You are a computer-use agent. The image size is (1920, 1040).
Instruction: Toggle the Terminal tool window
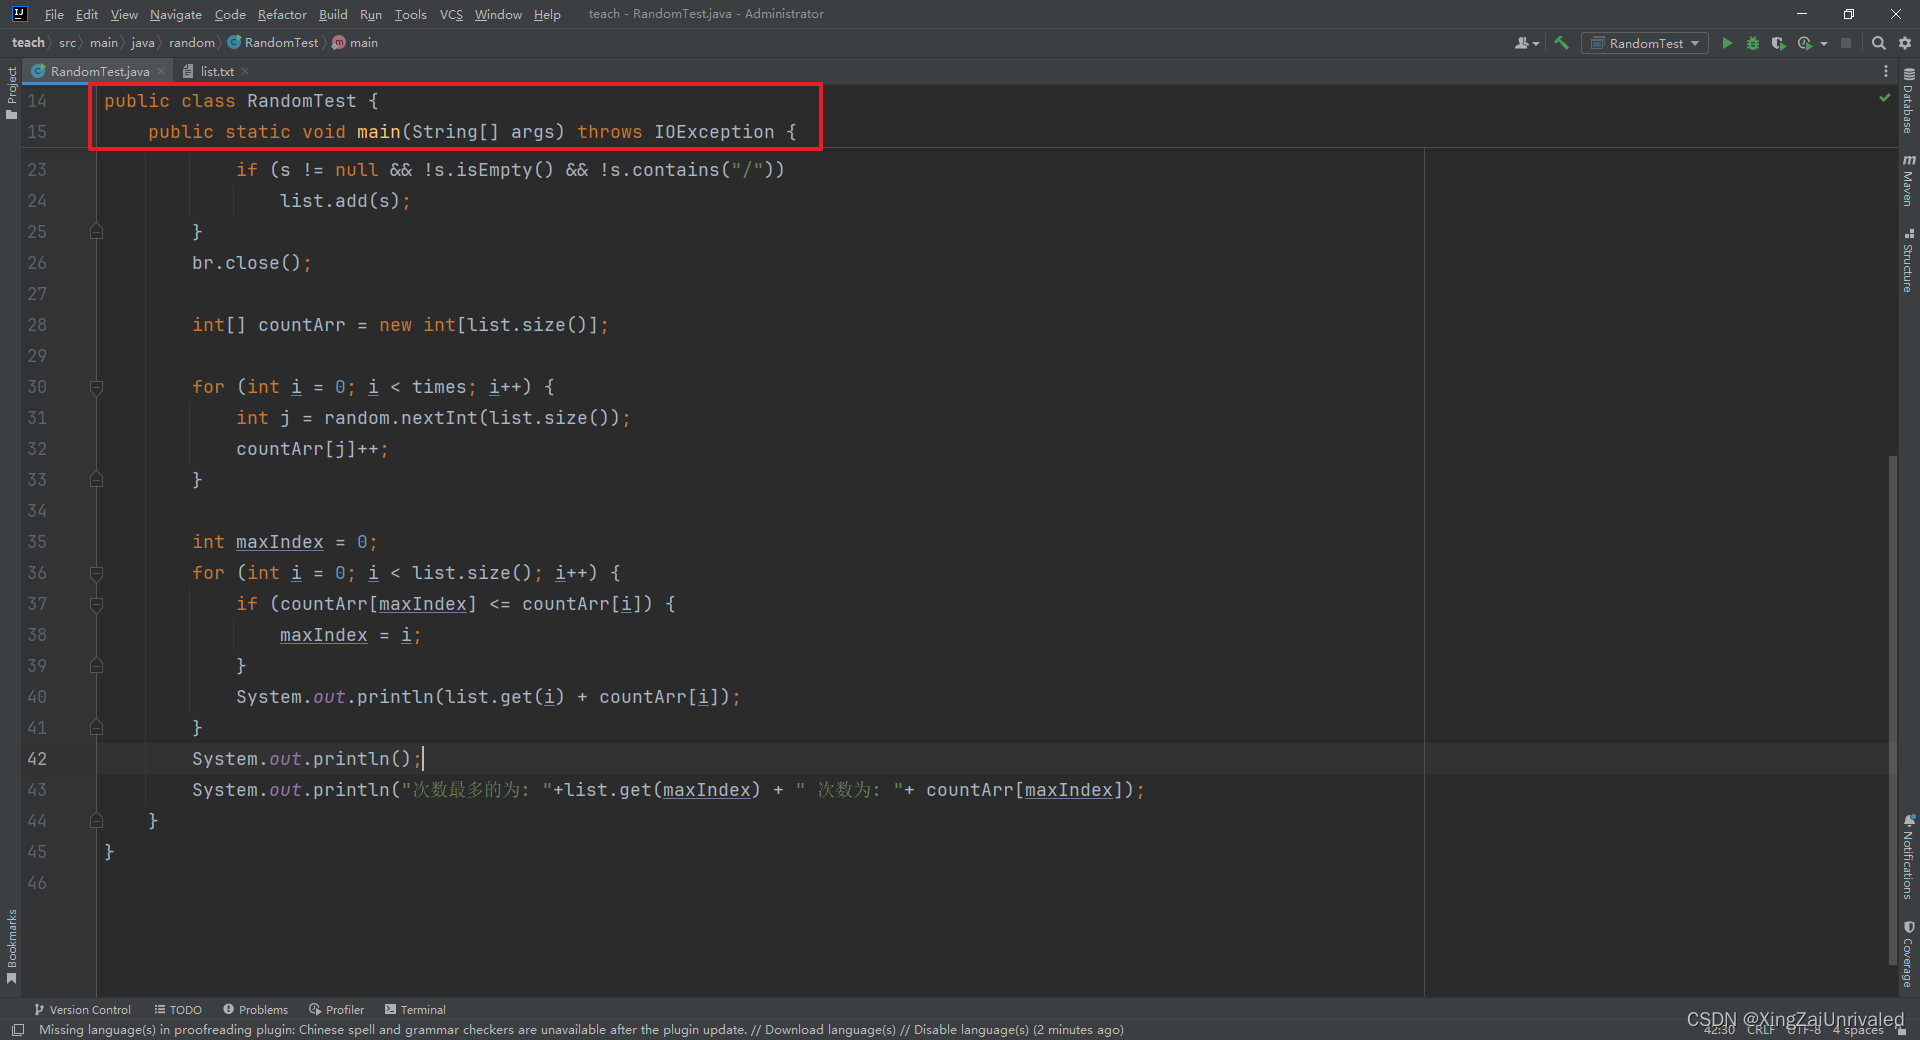[x=415, y=1009]
